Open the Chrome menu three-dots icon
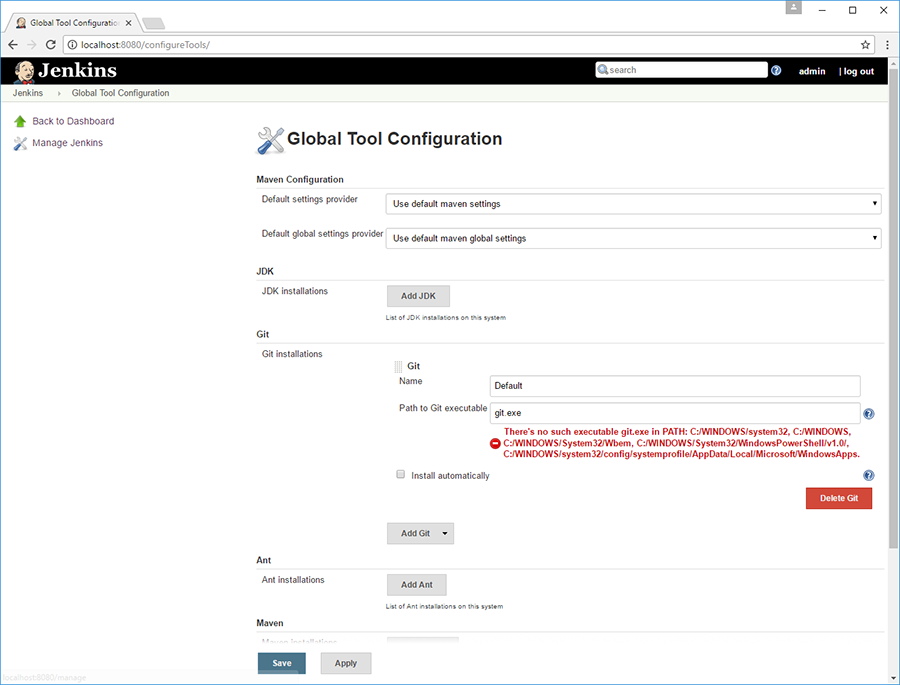900x685 pixels. (887, 45)
